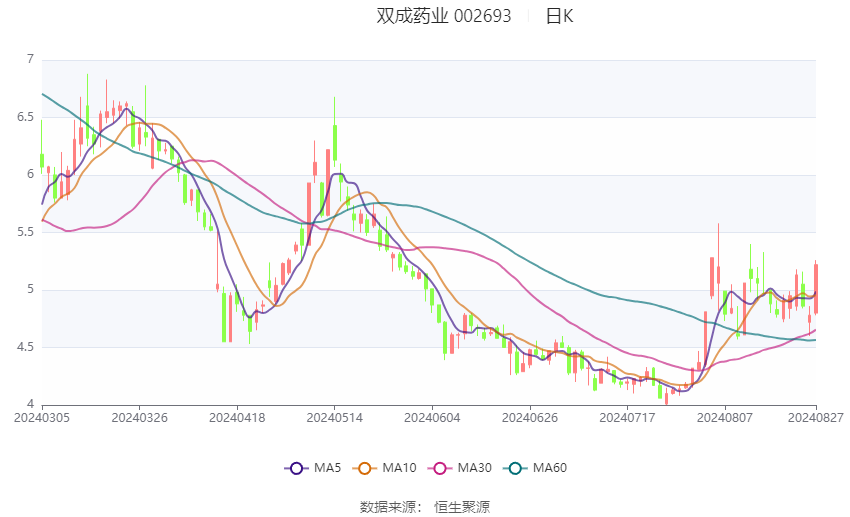Screen dimensions: 850x517
Task: Click x-axis date label 20240305
Action: (42, 418)
